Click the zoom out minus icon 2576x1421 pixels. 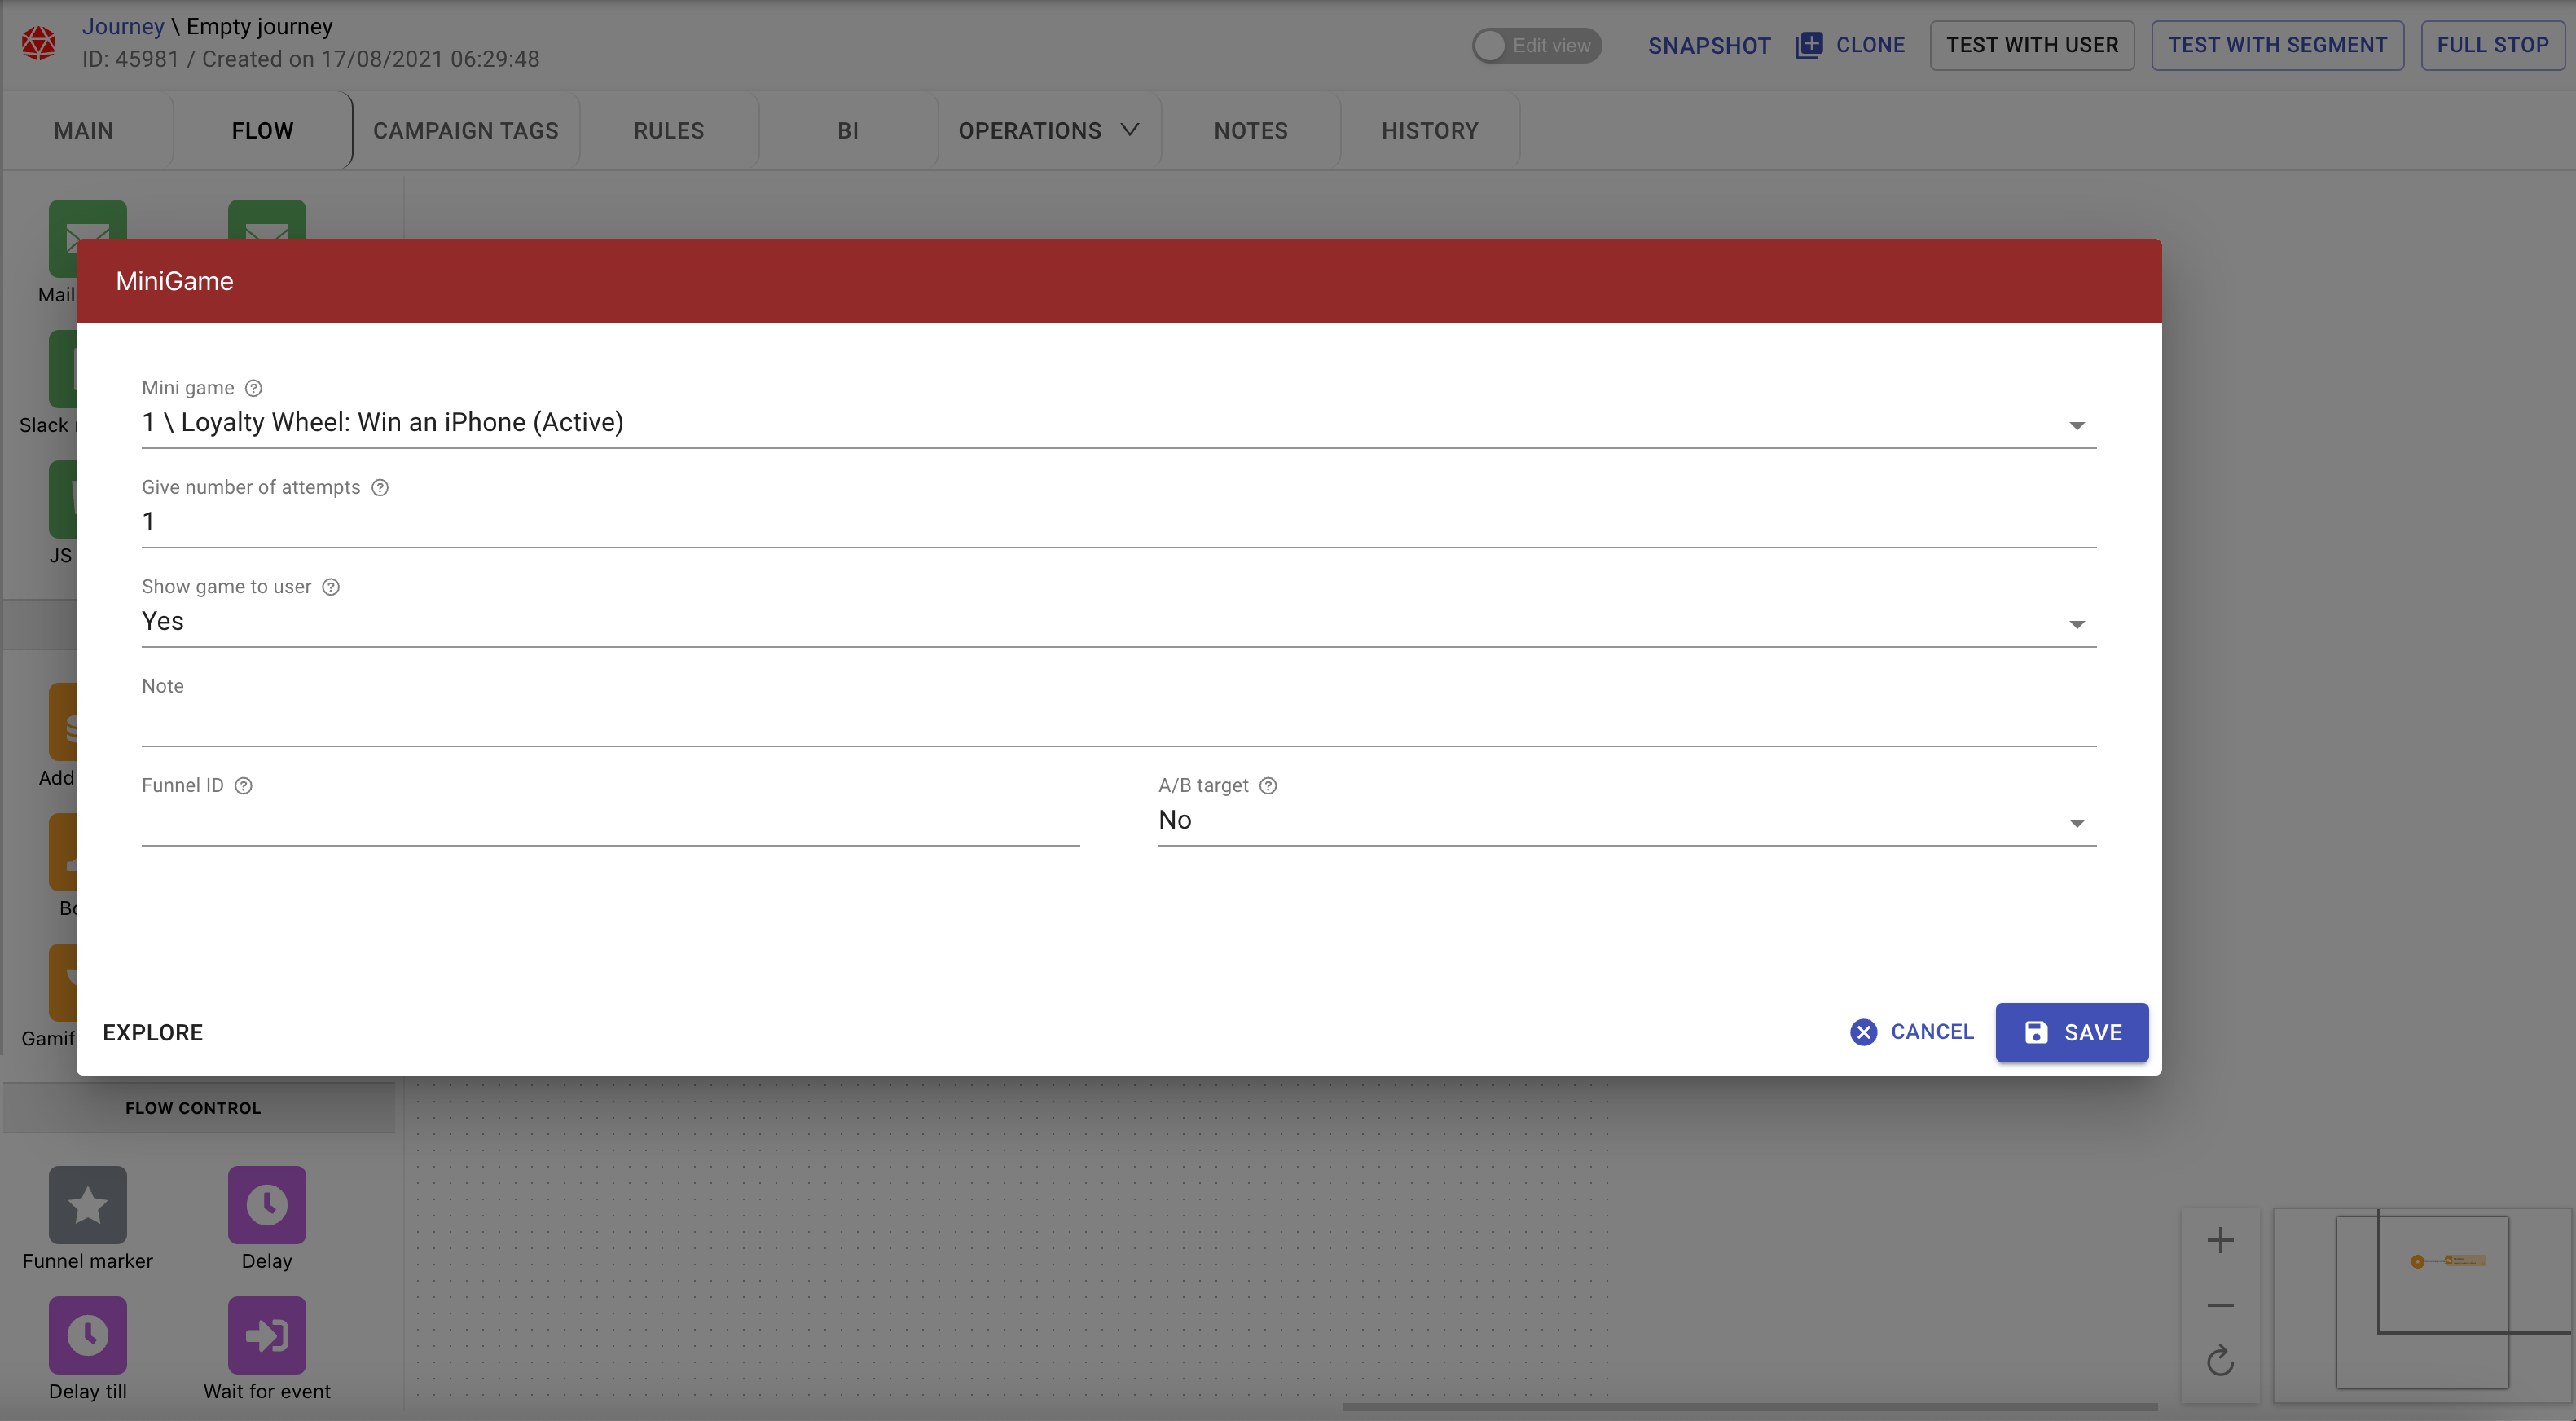coord(2220,1305)
